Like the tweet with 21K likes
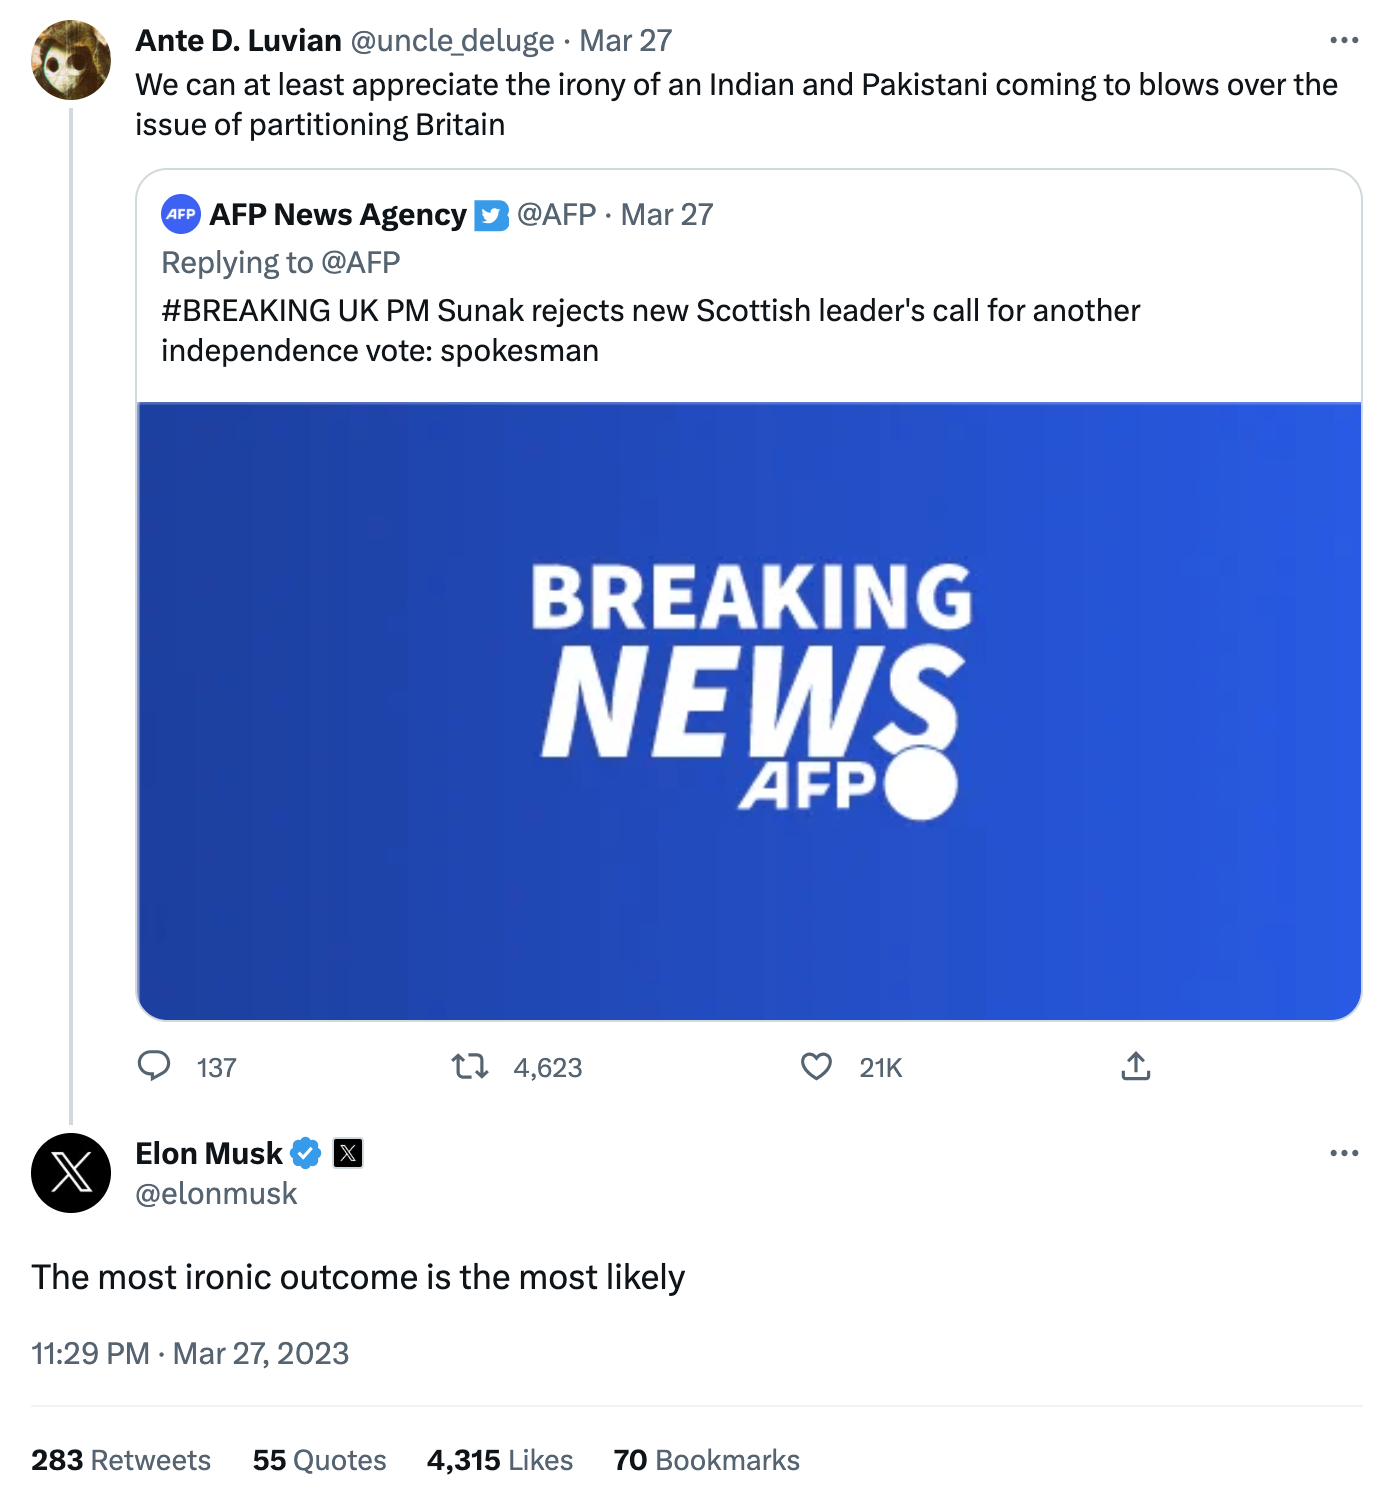Image resolution: width=1394 pixels, height=1506 pixels. pos(816,1066)
